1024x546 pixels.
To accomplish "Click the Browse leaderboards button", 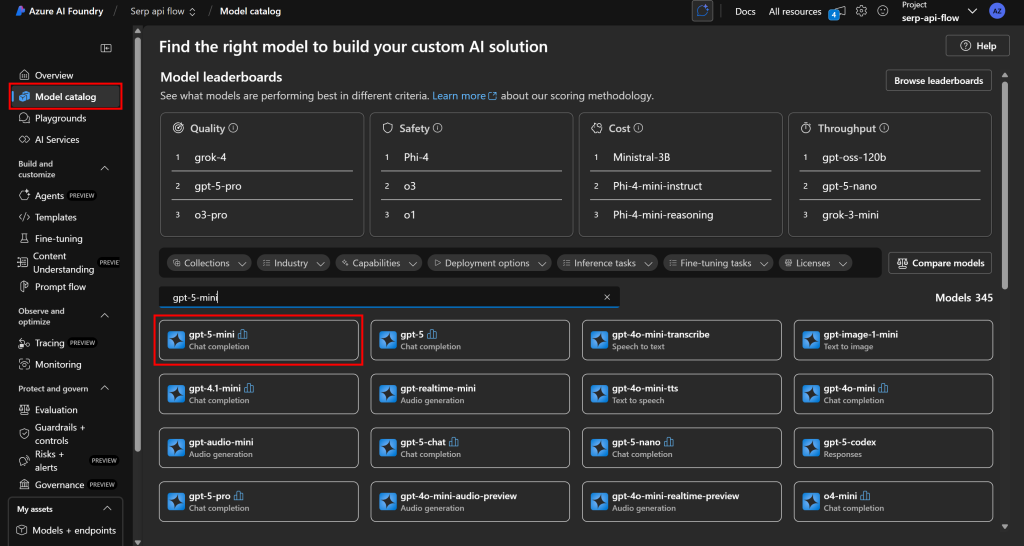I will pyautogui.click(x=938, y=81).
